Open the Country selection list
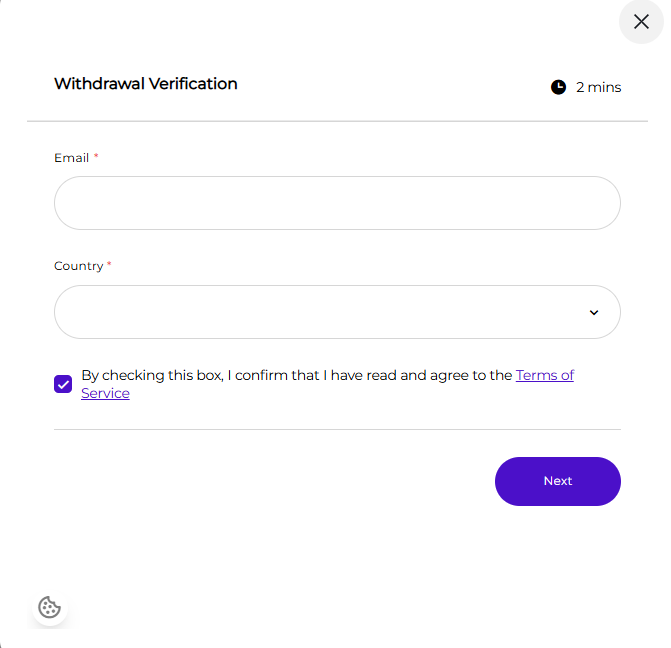The height and width of the screenshot is (648, 671). point(337,312)
